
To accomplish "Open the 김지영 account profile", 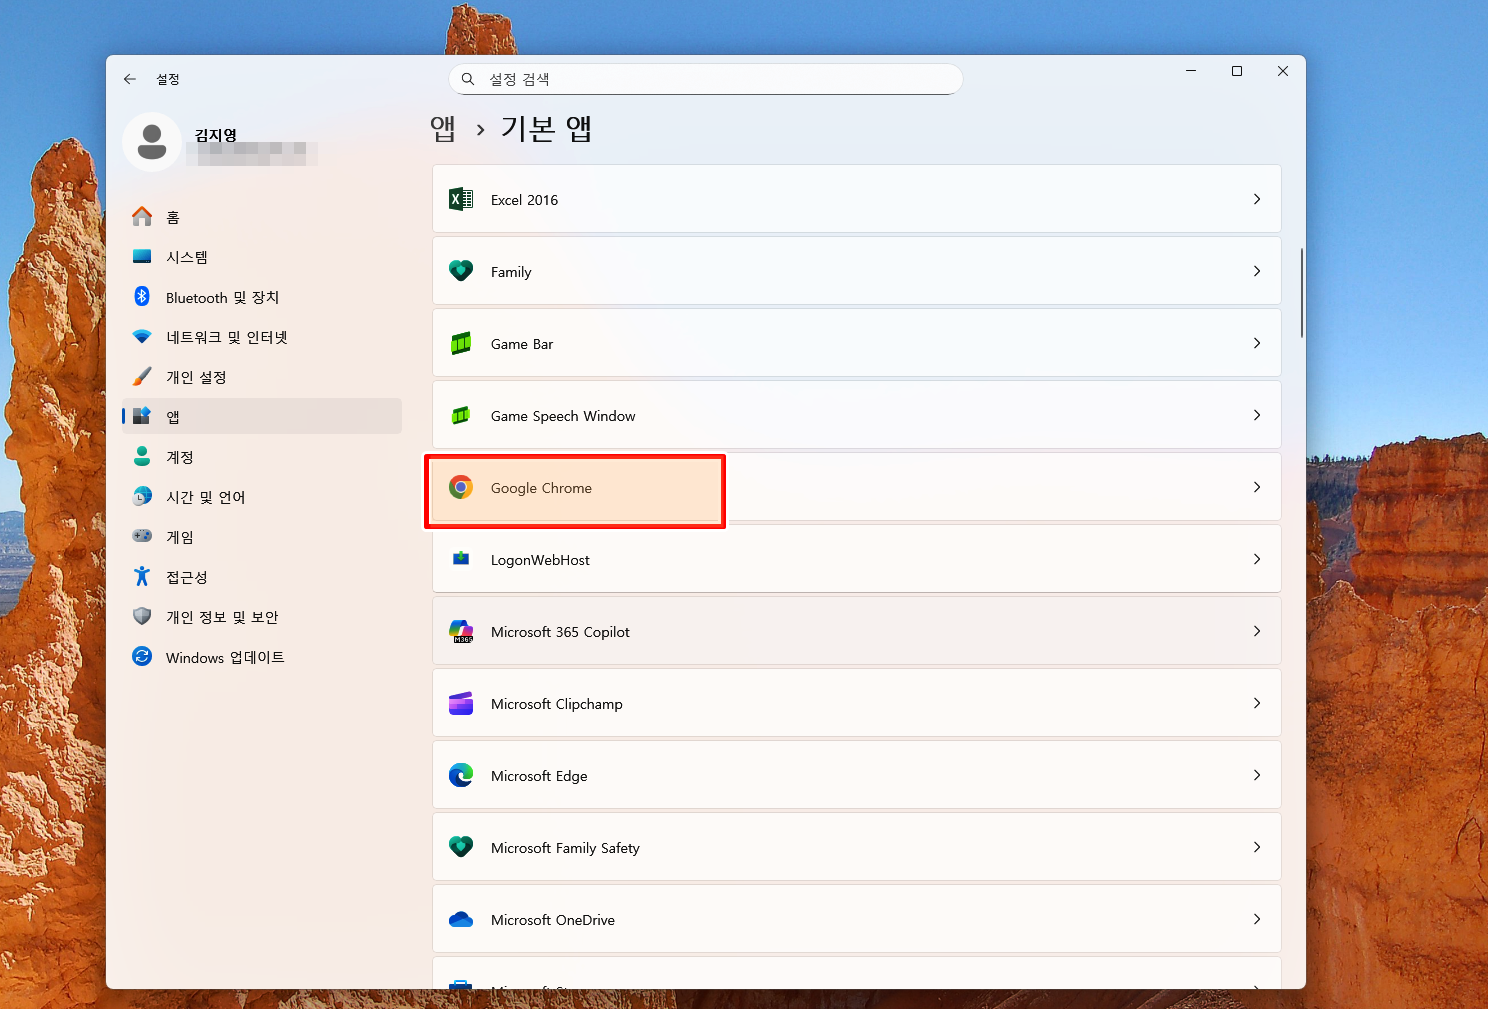I will point(220,143).
